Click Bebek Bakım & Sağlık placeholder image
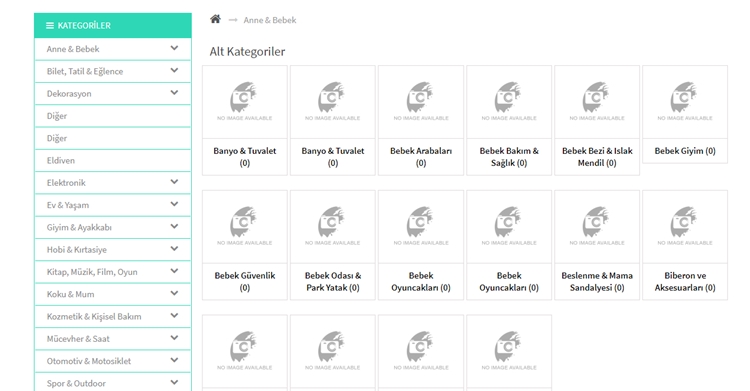This screenshot has width=750, height=391. pos(509,102)
